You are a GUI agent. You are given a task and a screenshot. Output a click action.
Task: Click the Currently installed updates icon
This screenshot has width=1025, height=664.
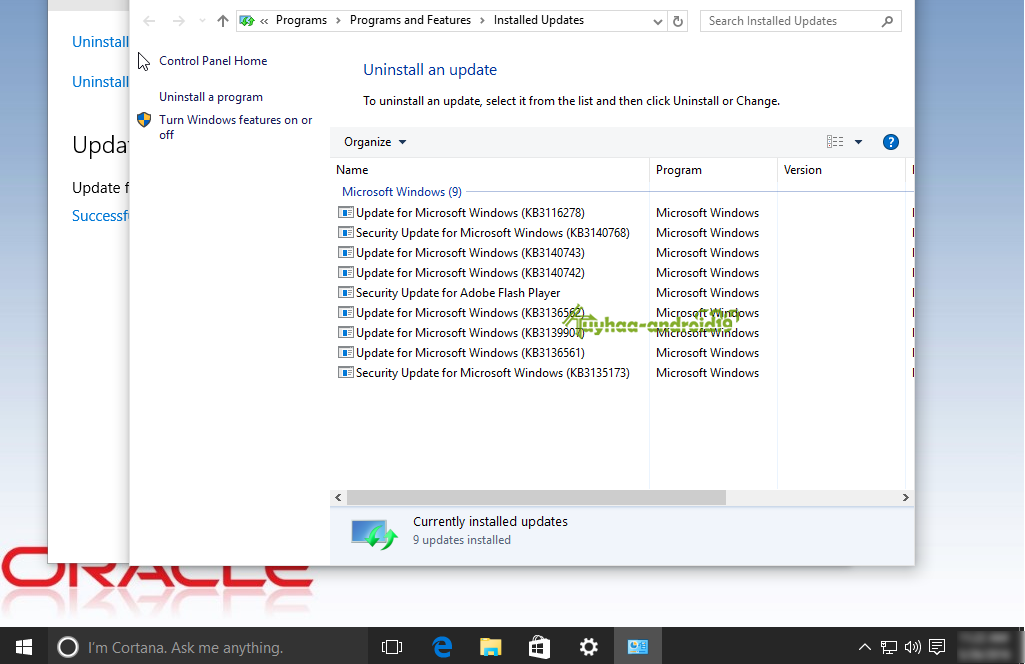tap(373, 534)
